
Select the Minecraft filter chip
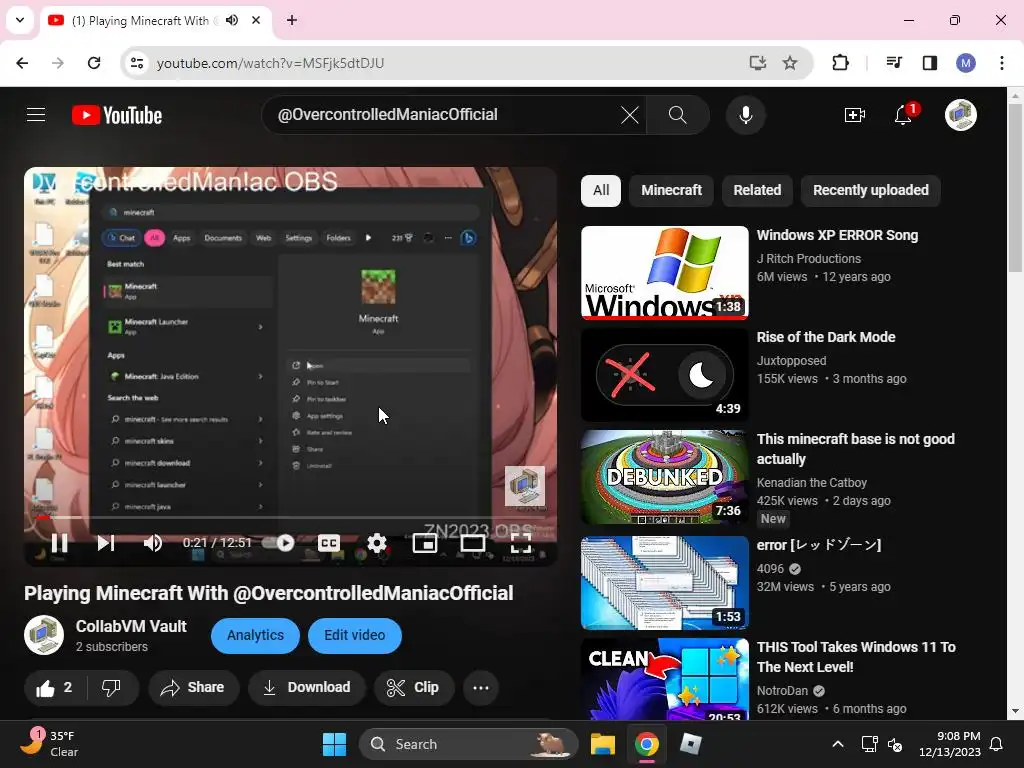click(671, 191)
